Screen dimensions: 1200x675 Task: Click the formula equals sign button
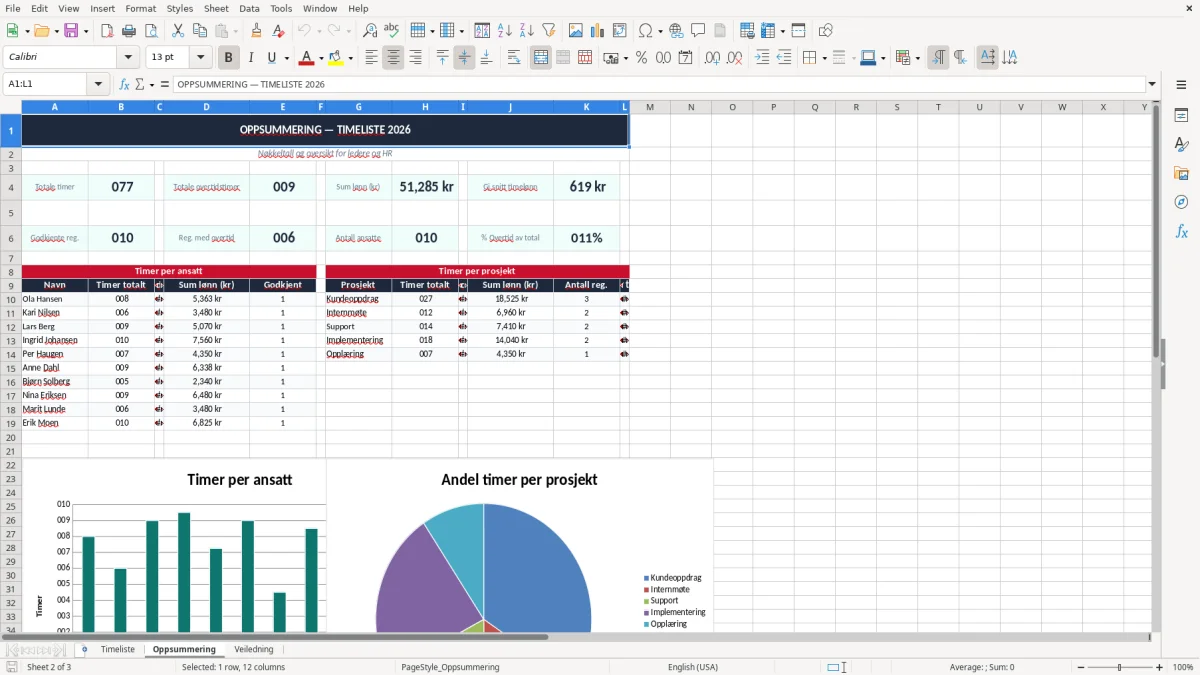click(165, 84)
